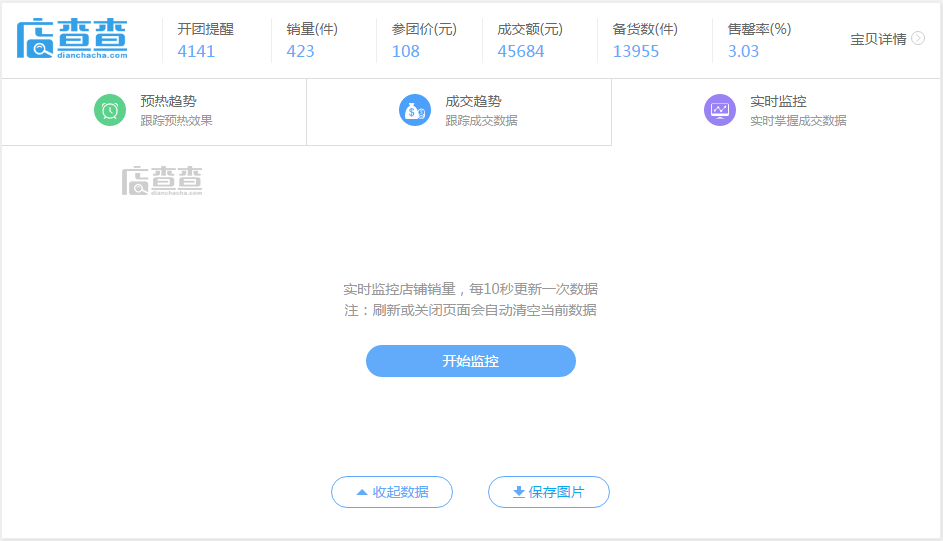Start monitoring with the 开始监控 button
Screen dimensions: 943x541
coord(471,361)
